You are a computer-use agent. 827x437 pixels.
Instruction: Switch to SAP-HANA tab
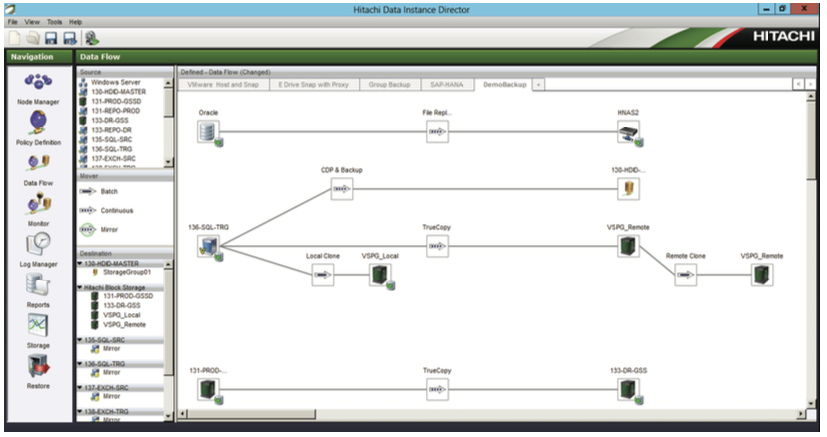pyautogui.click(x=447, y=84)
